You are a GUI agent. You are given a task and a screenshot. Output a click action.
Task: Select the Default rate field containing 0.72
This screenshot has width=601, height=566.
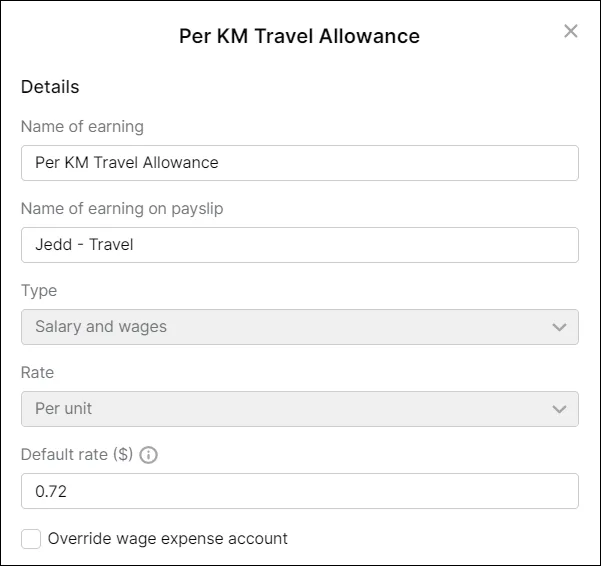point(299,491)
